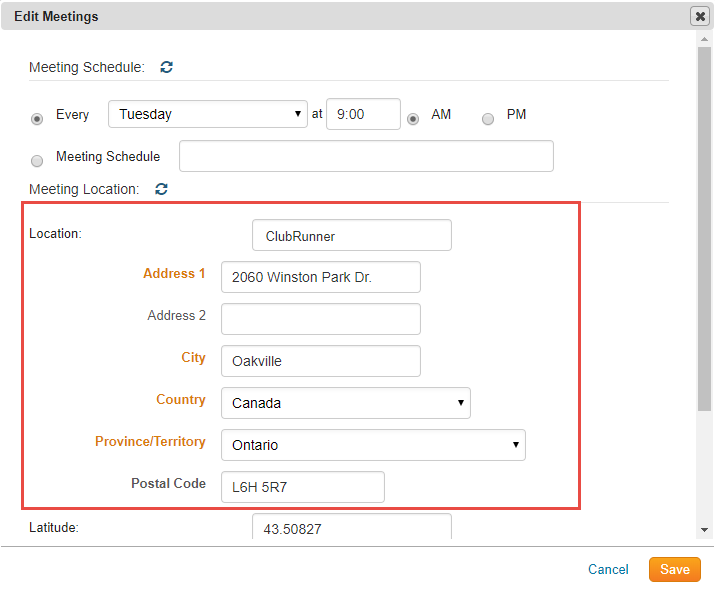Click the empty Address 2 field
Image resolution: width=715 pixels, height=596 pixels.
[320, 319]
